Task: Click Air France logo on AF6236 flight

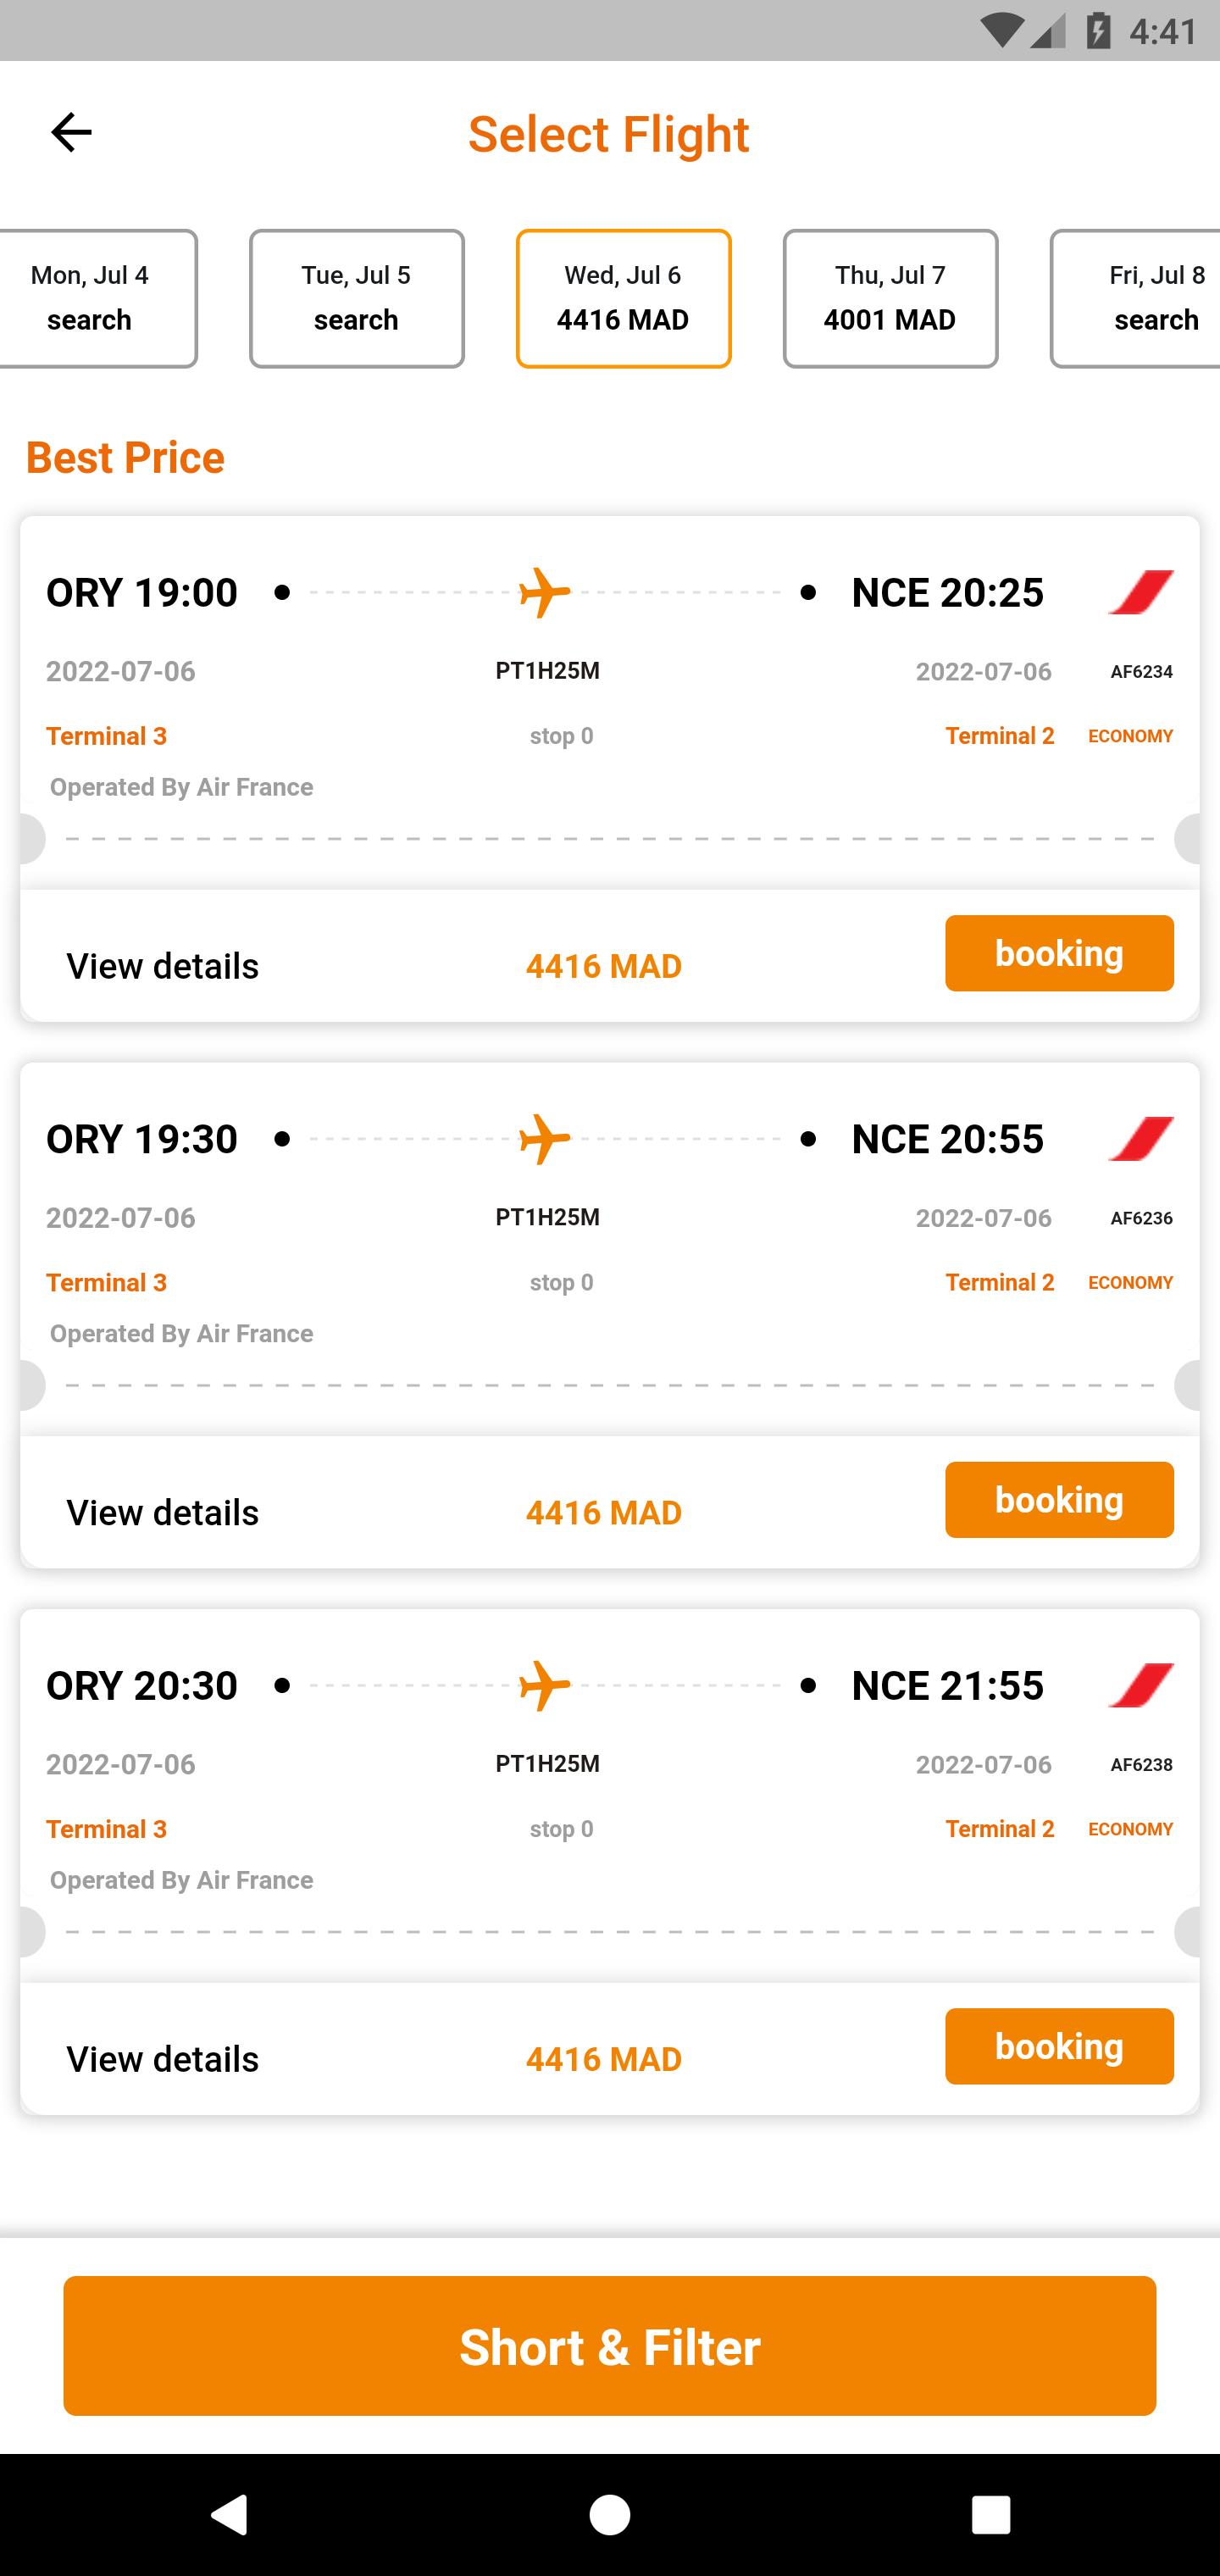Action: click(1140, 1138)
